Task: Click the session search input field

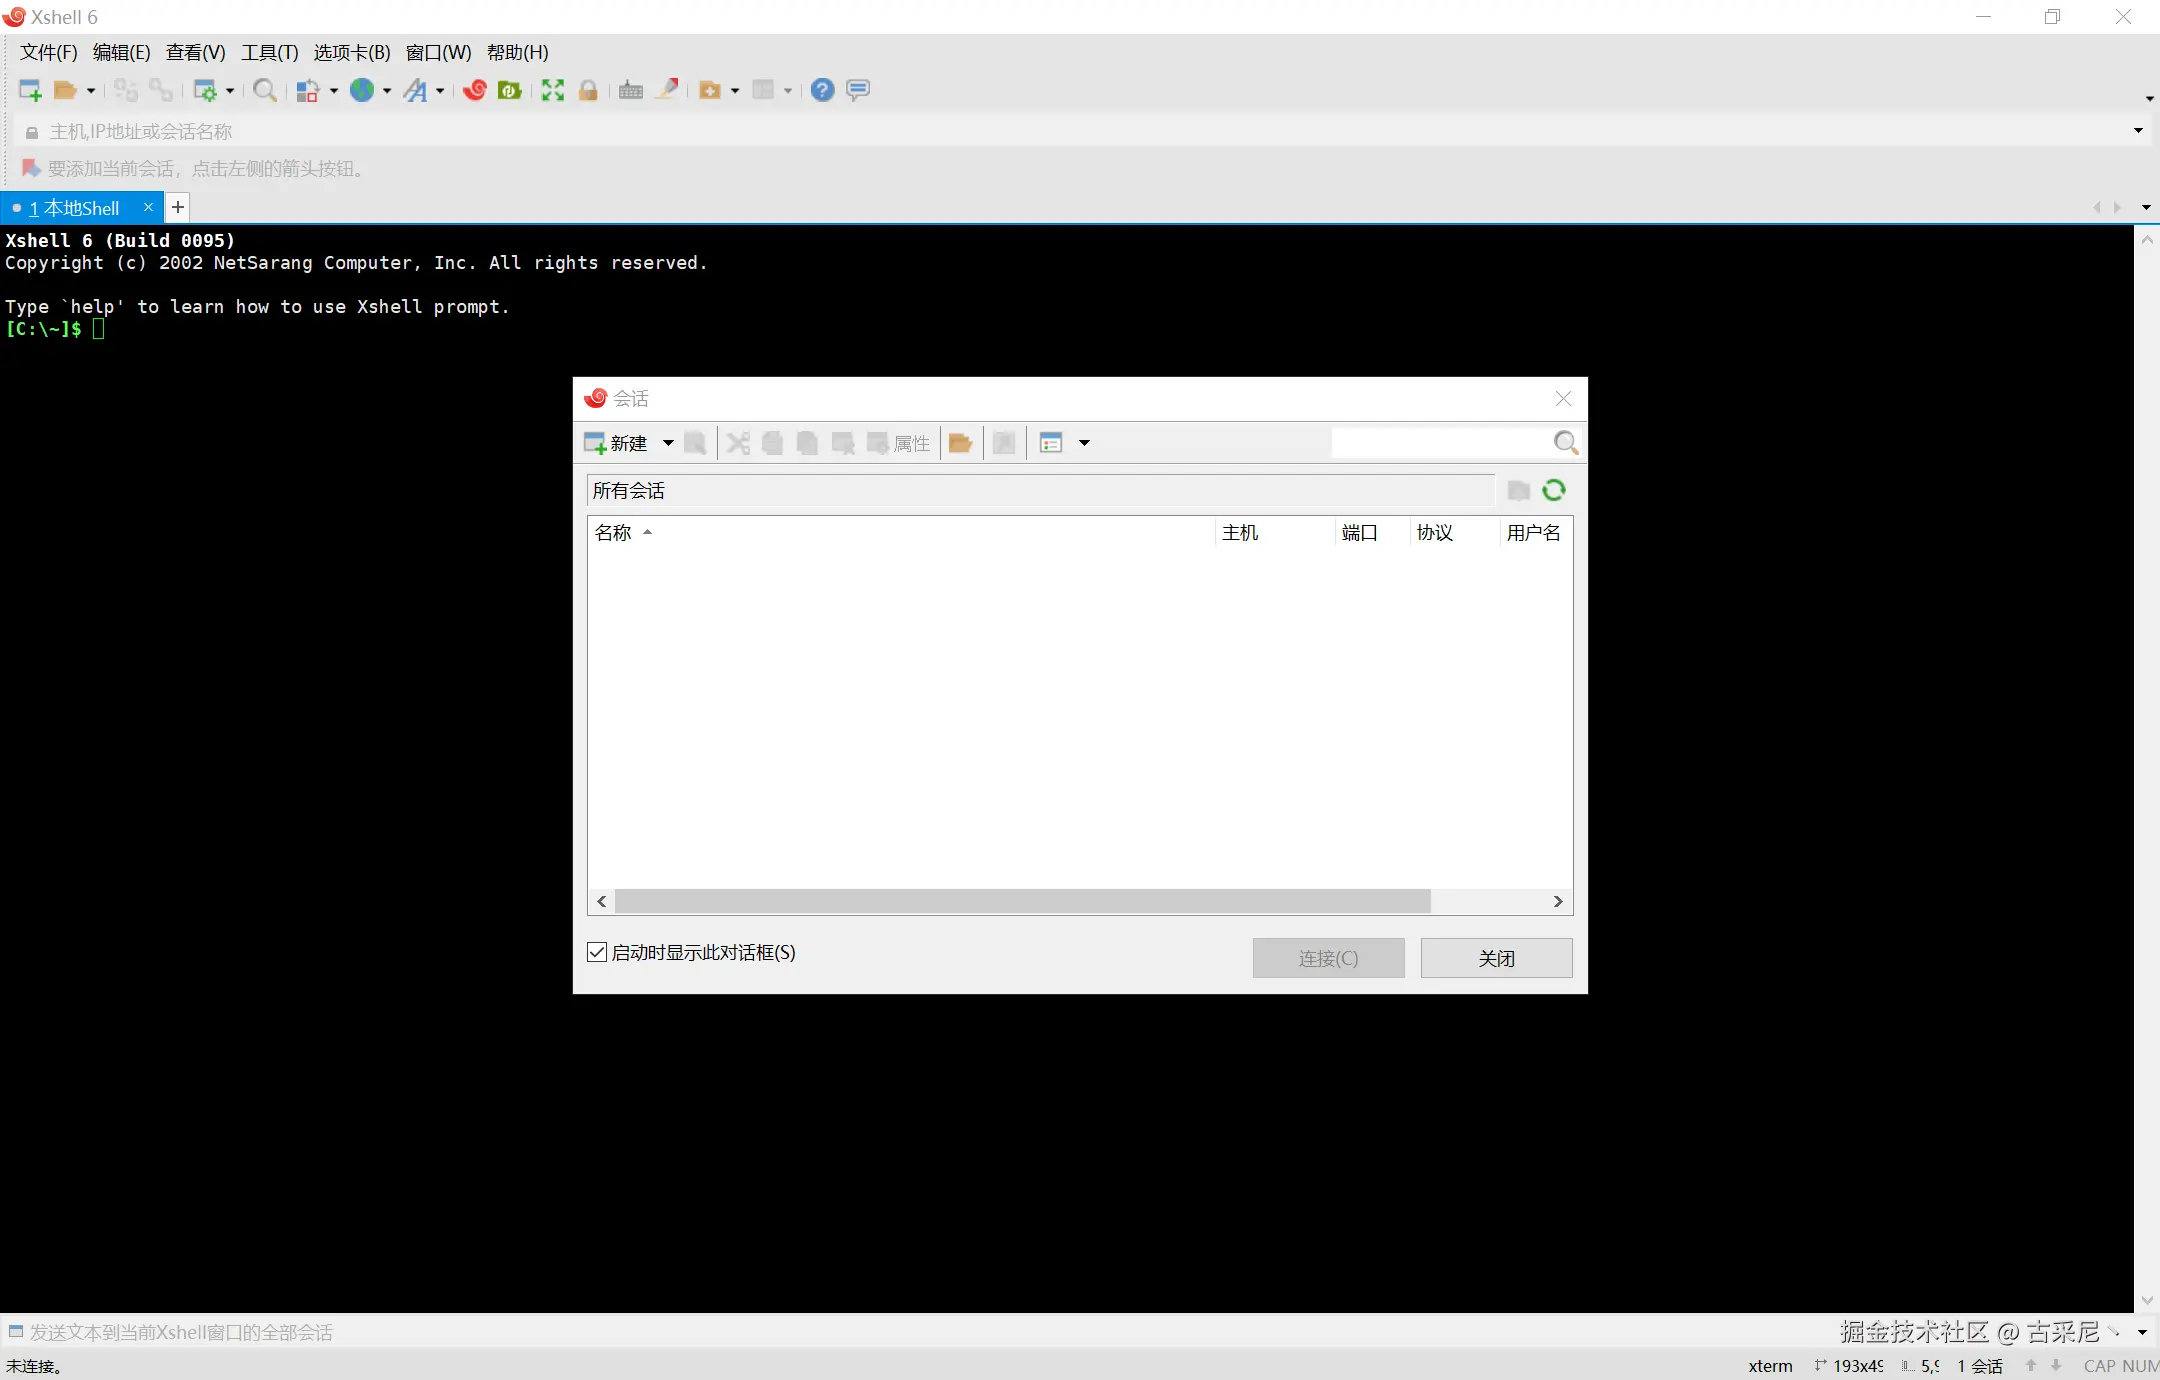Action: tap(1440, 443)
